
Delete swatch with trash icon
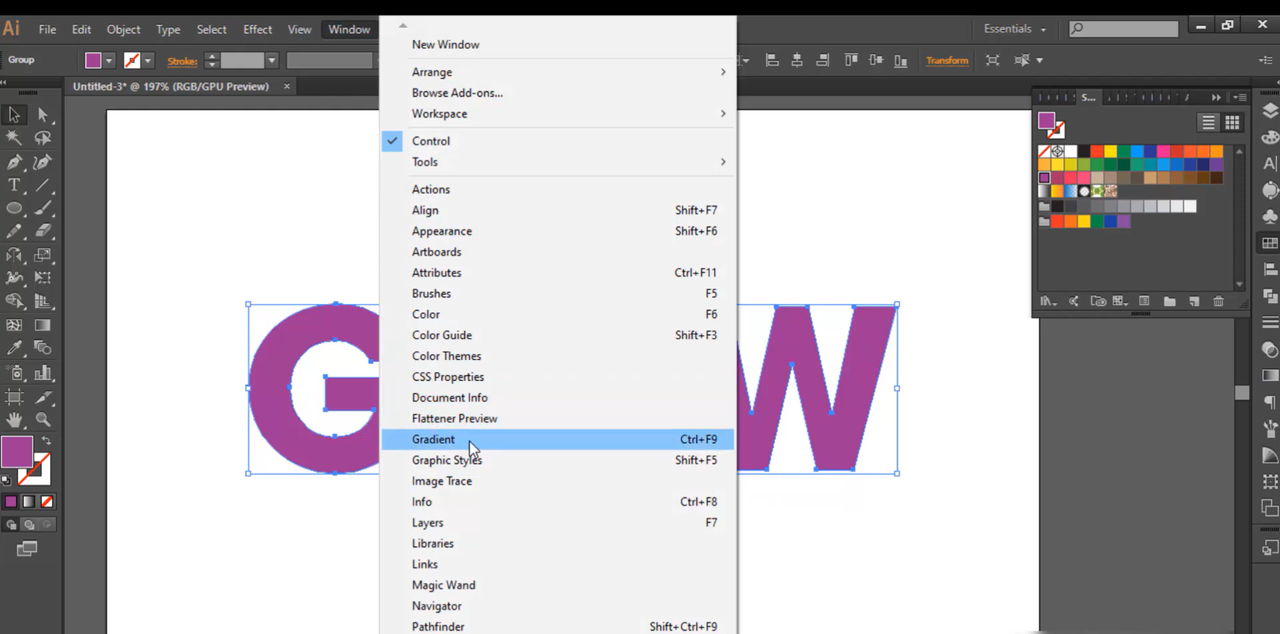(x=1218, y=301)
